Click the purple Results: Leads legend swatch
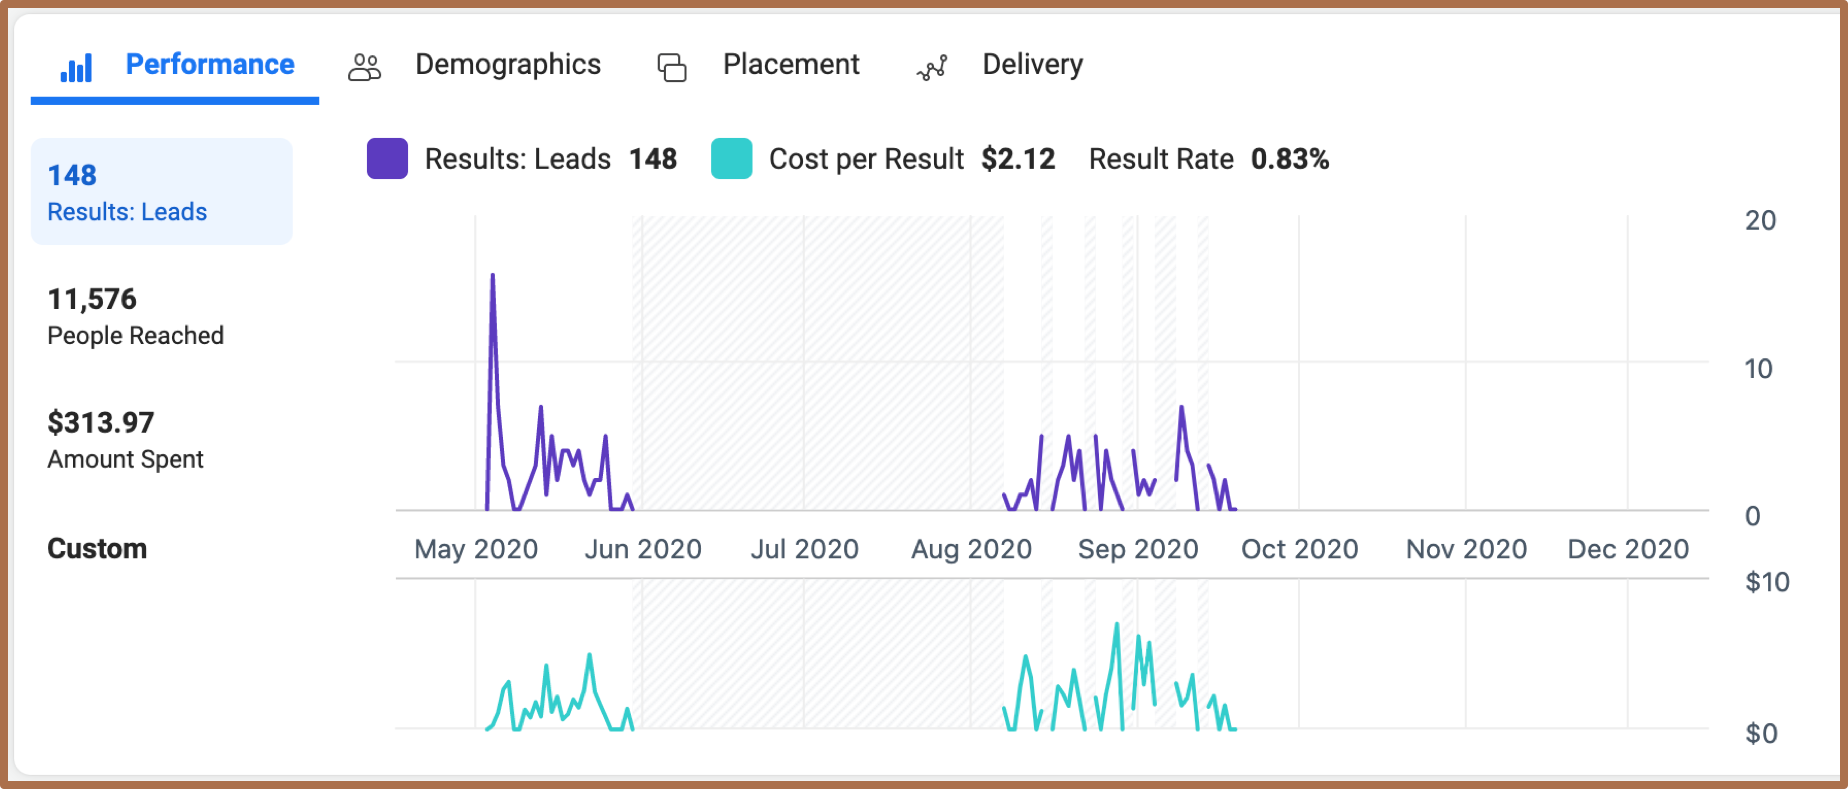 click(x=387, y=159)
